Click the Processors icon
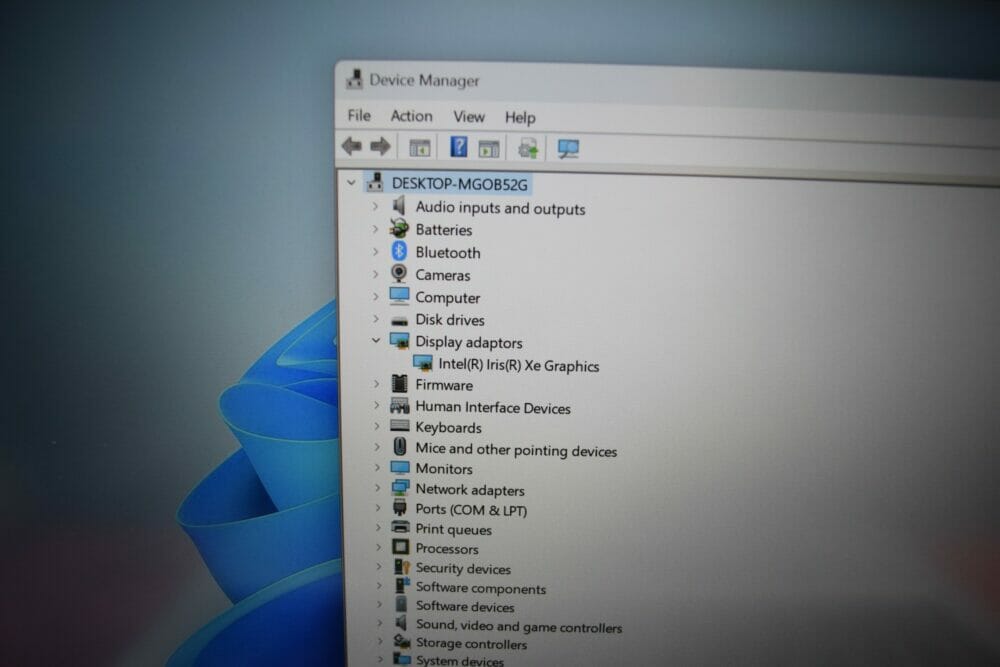The width and height of the screenshot is (1000, 667). tap(401, 547)
